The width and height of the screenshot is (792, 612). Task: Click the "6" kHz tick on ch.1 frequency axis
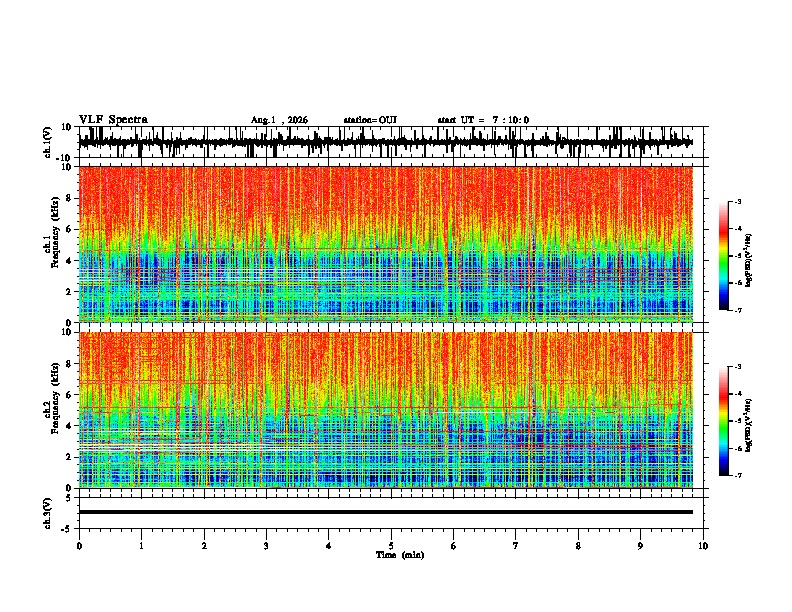(70, 229)
